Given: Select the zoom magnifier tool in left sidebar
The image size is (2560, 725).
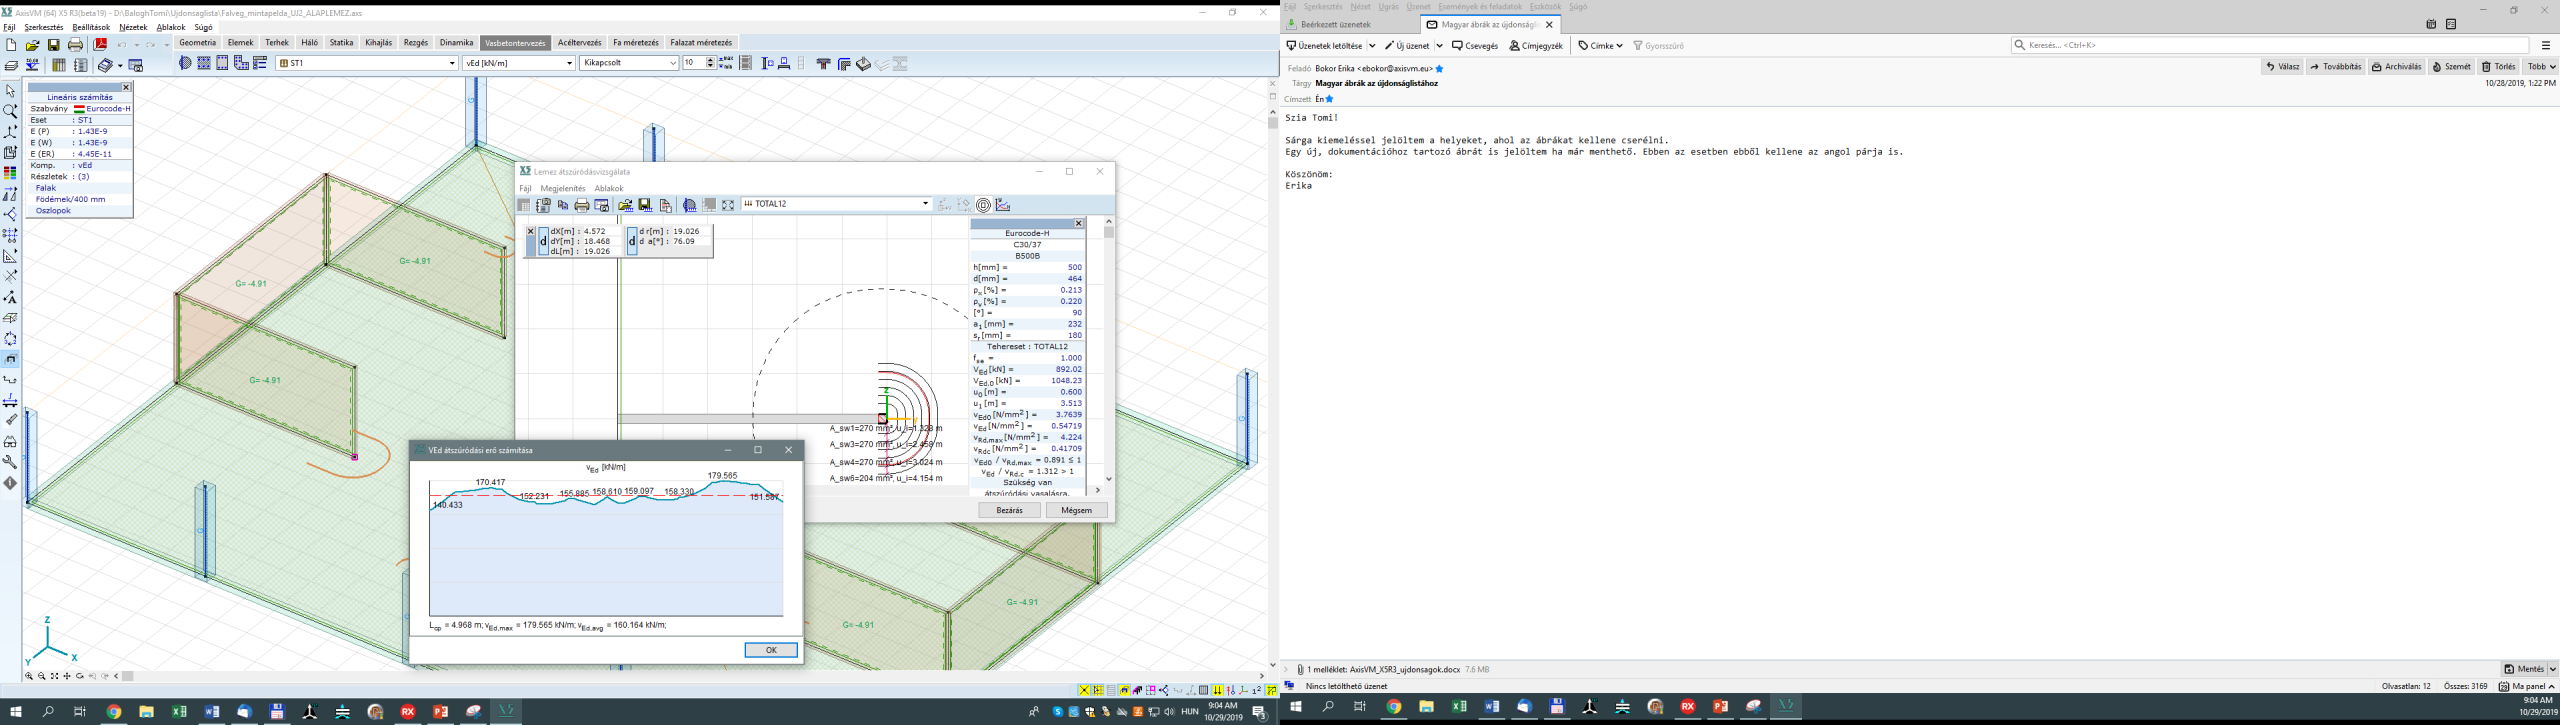Looking at the screenshot, I should click(10, 111).
